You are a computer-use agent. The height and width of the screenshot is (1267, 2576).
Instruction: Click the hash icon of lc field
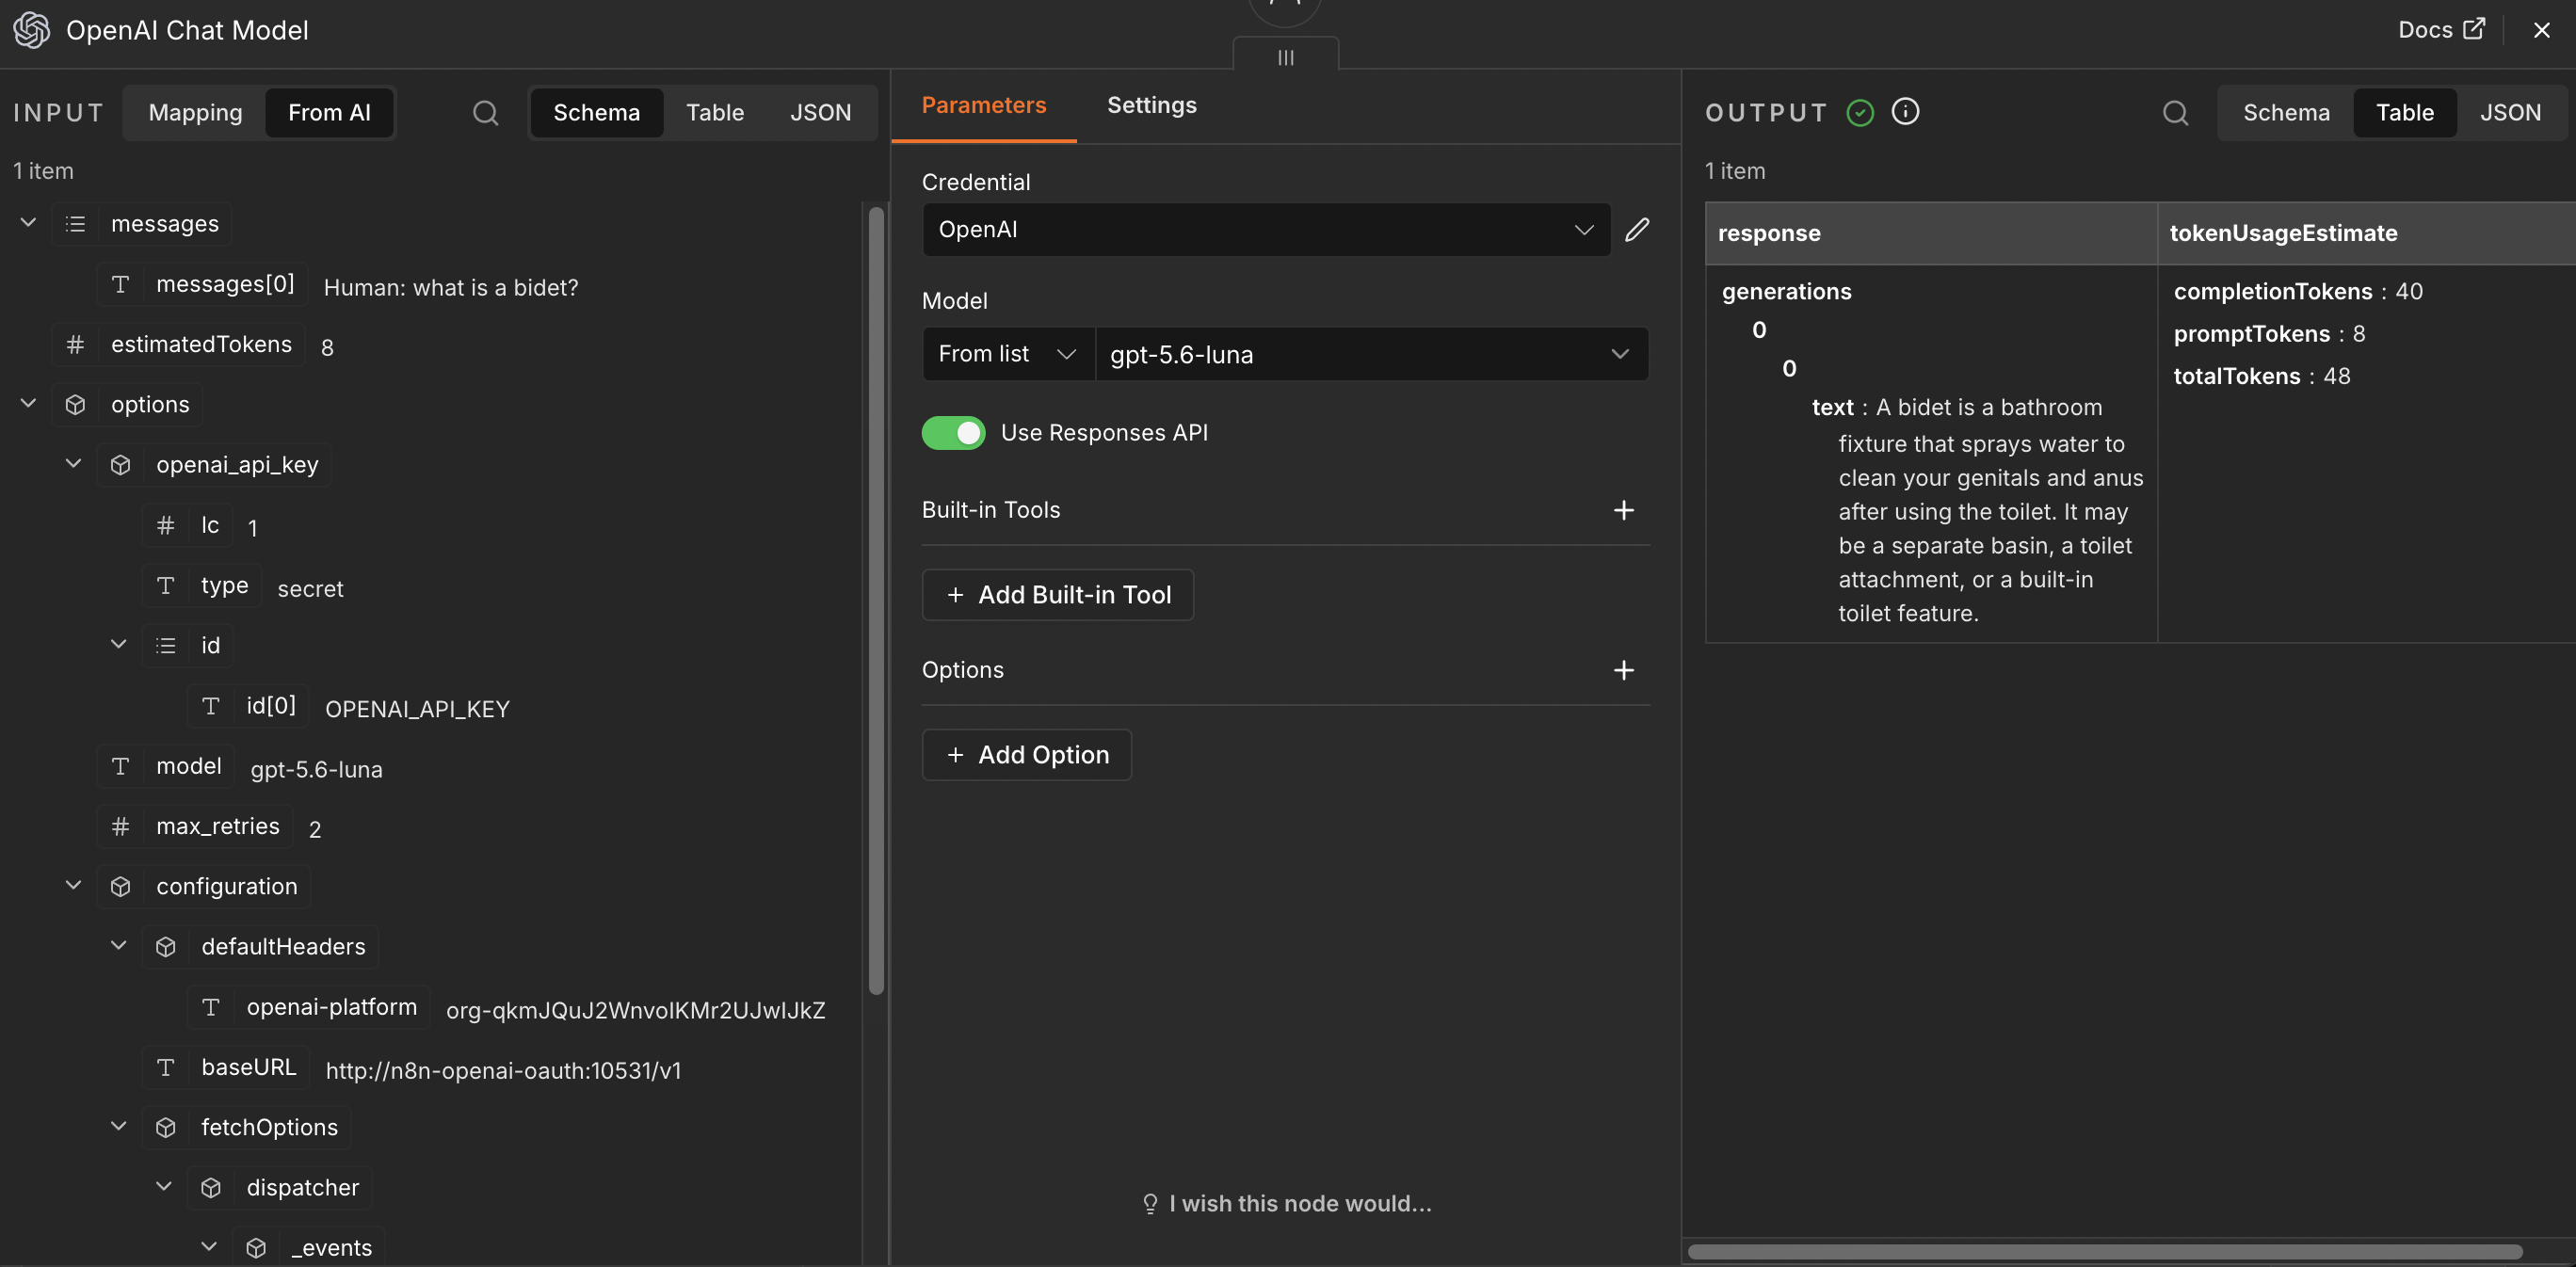(165, 525)
